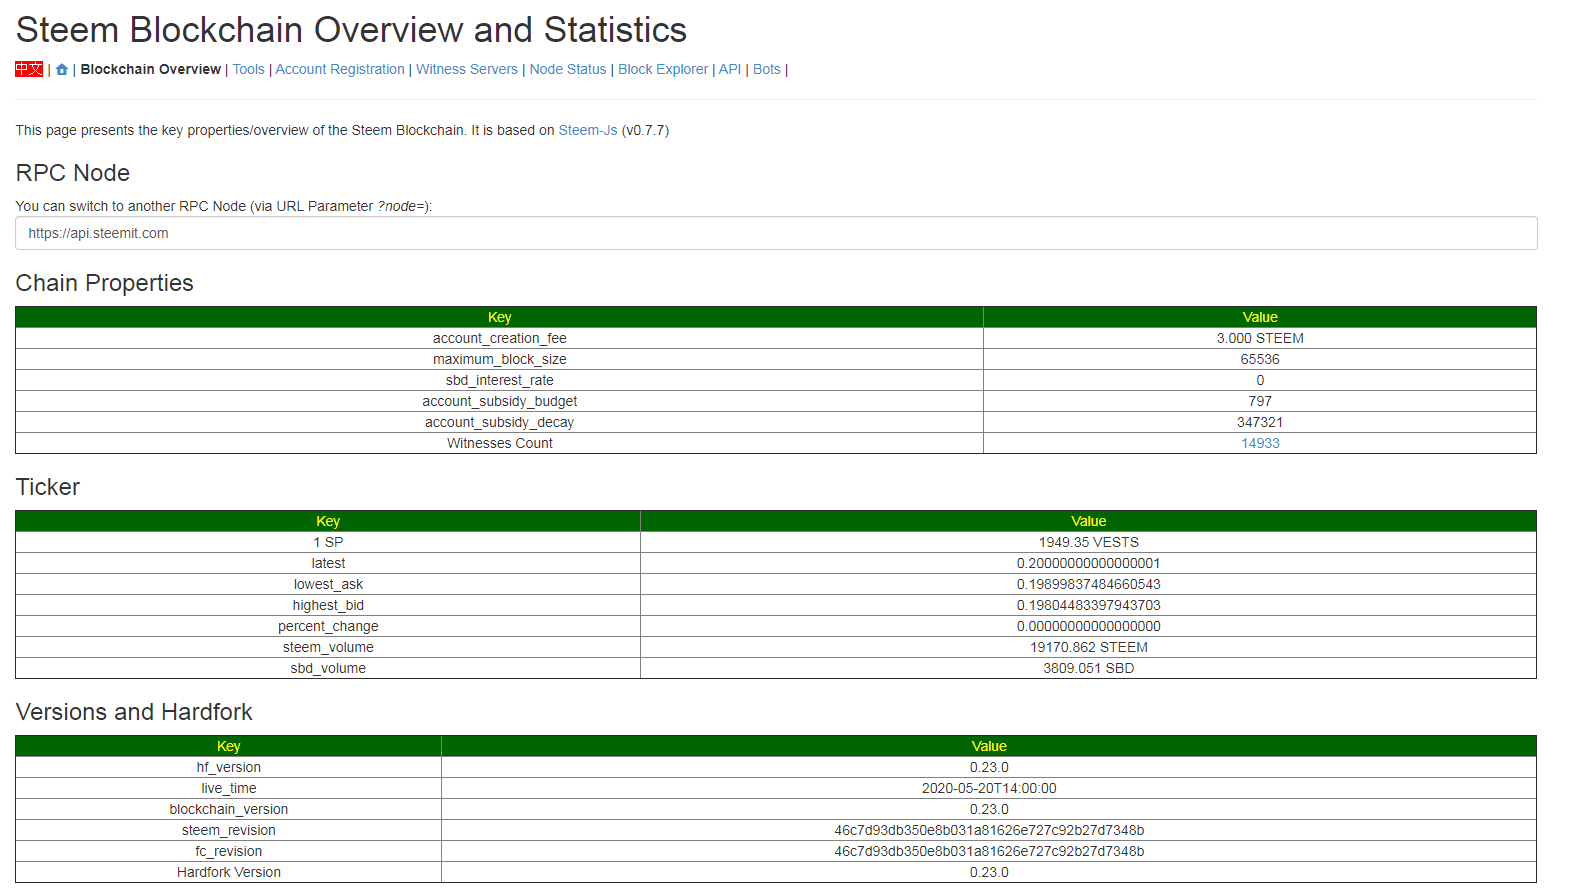Click the Ticker section heading
This screenshot has height=894, width=1579.
(x=48, y=487)
